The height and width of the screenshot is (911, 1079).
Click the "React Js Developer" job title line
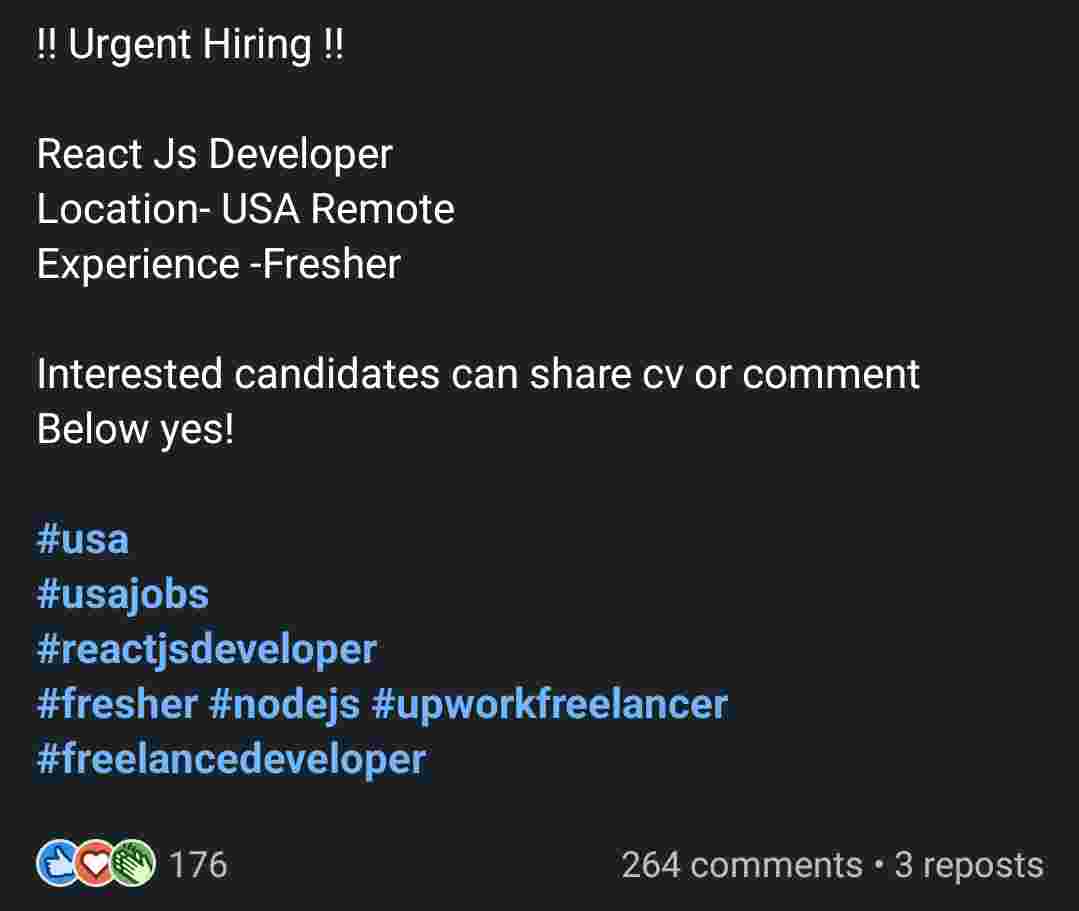[214, 154]
